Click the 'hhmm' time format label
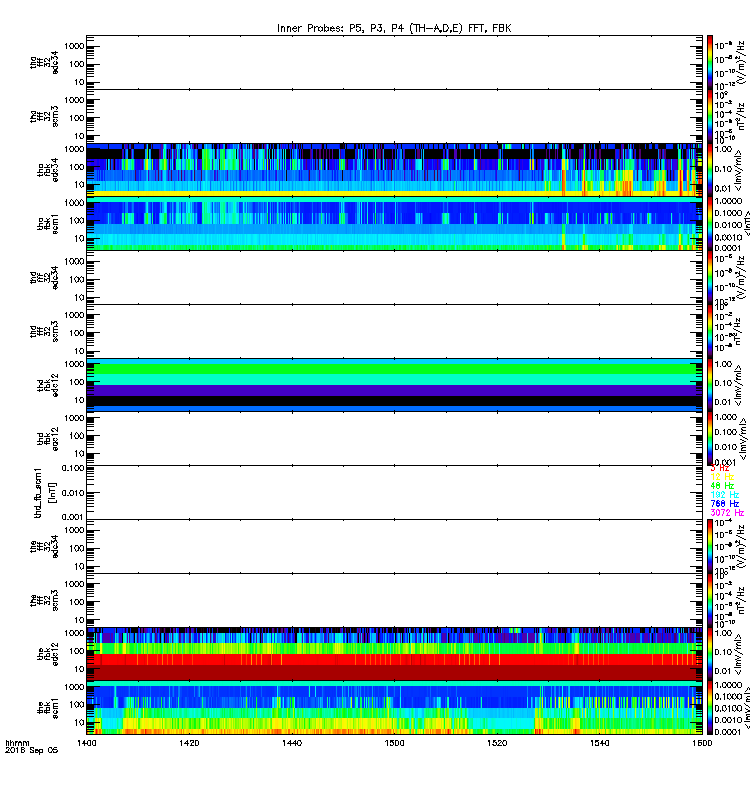This screenshot has height=800, width=750. point(17,743)
